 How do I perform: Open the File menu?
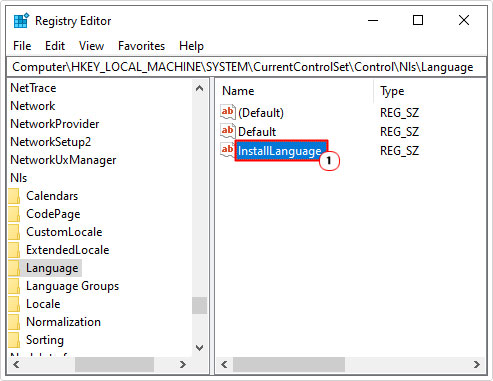(x=22, y=46)
